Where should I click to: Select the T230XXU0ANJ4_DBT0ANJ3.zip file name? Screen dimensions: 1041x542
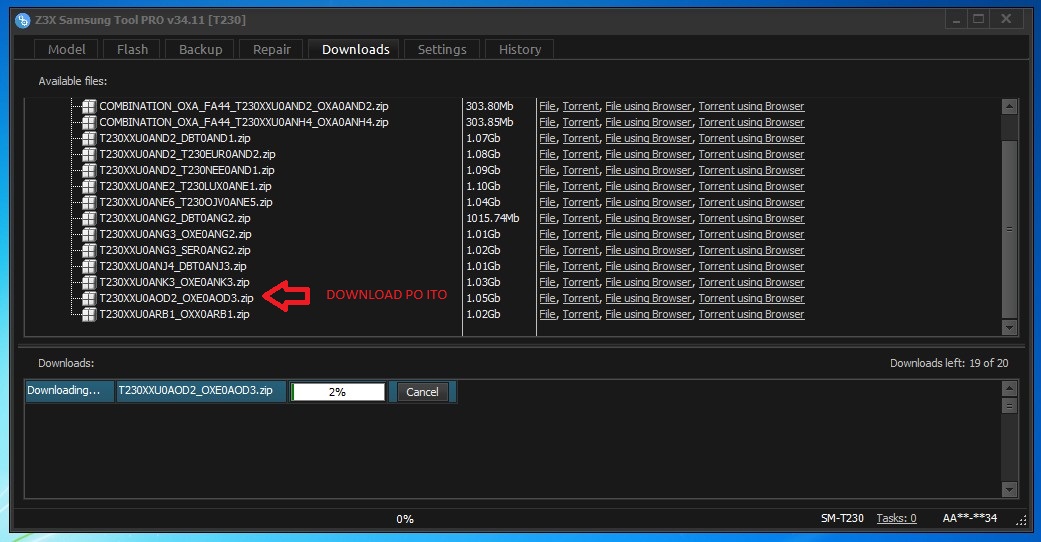coord(173,266)
